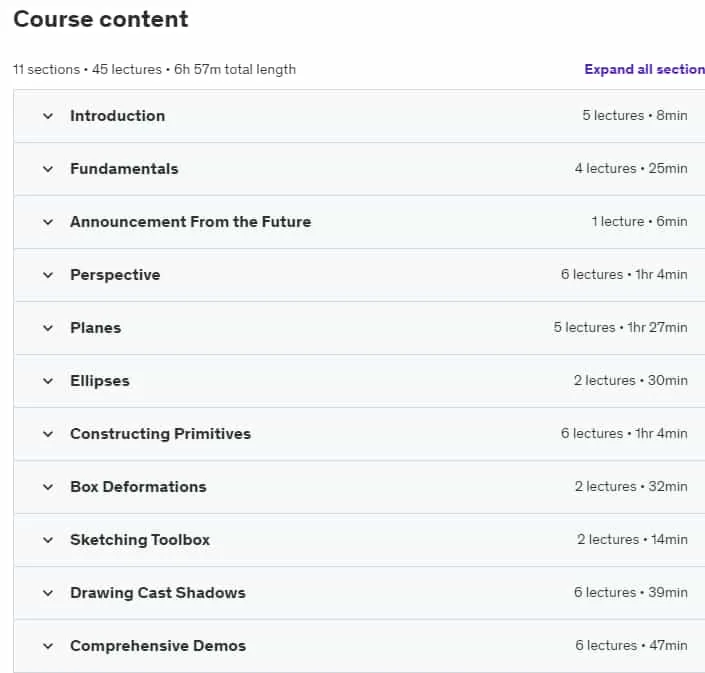Select the Perspective section heading
The image size is (705, 673).
115,275
